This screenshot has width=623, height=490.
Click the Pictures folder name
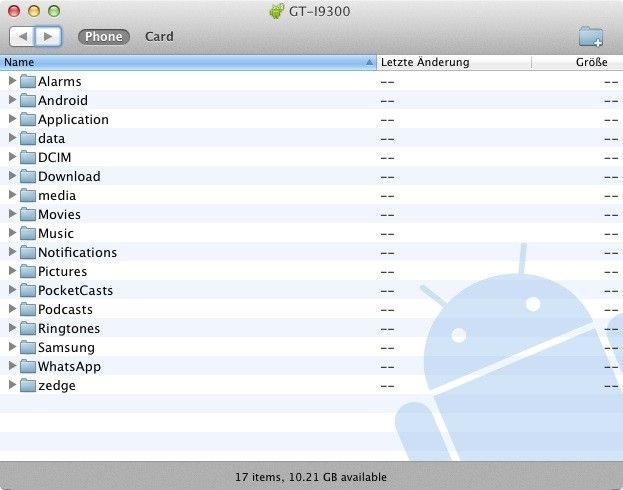tap(62, 271)
